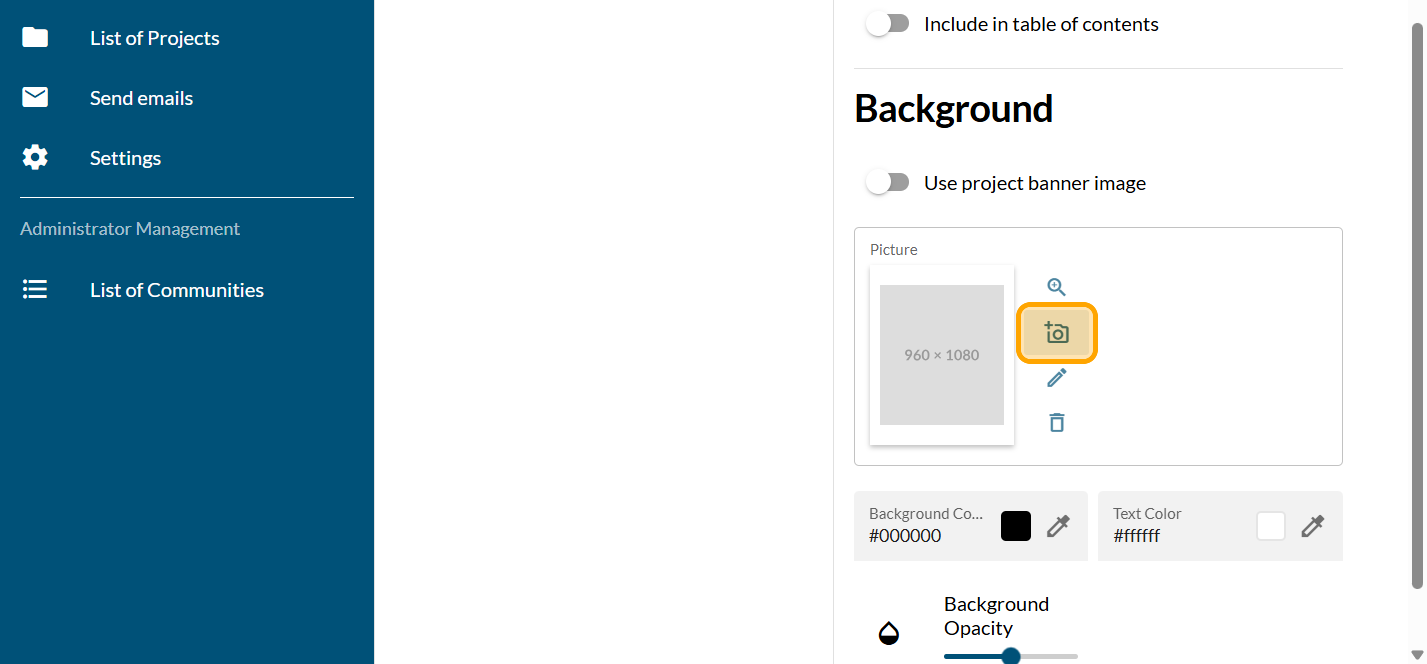Image resolution: width=1427 pixels, height=664 pixels.
Task: Click the white Text Color swatch
Action: (x=1271, y=526)
